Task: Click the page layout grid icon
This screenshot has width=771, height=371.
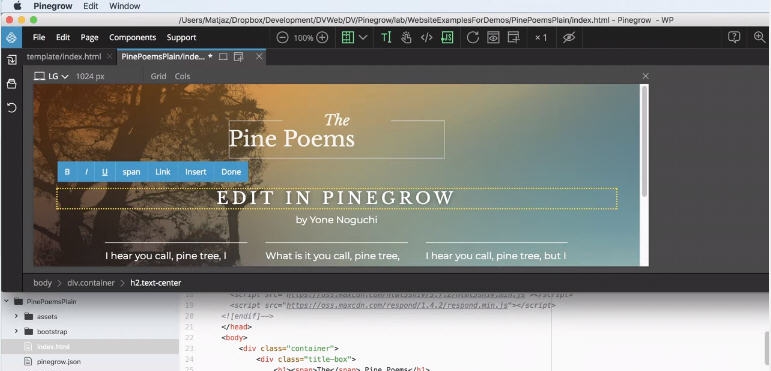Action: tap(348, 37)
